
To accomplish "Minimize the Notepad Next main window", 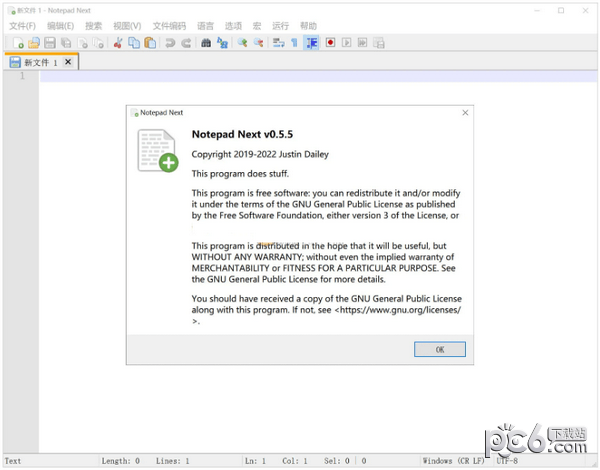I will tap(537, 11).
